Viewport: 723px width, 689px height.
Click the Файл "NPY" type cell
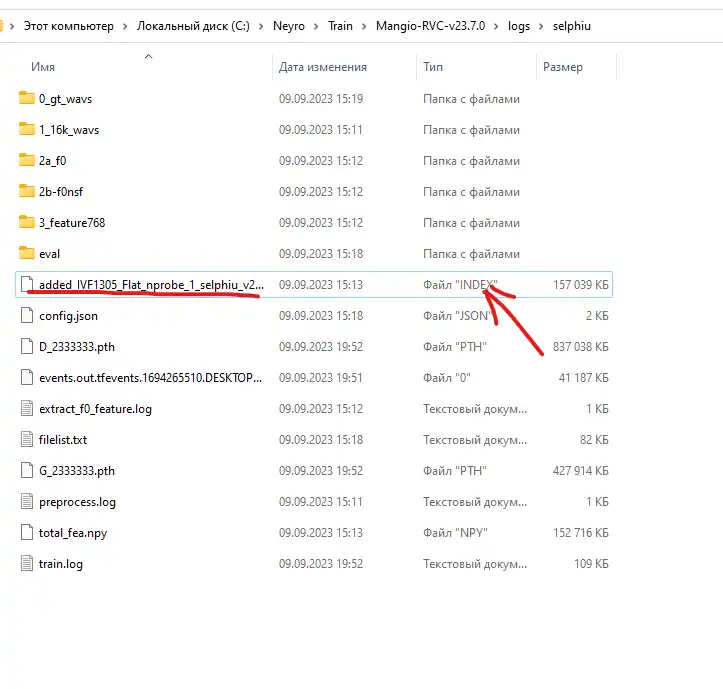coord(455,533)
